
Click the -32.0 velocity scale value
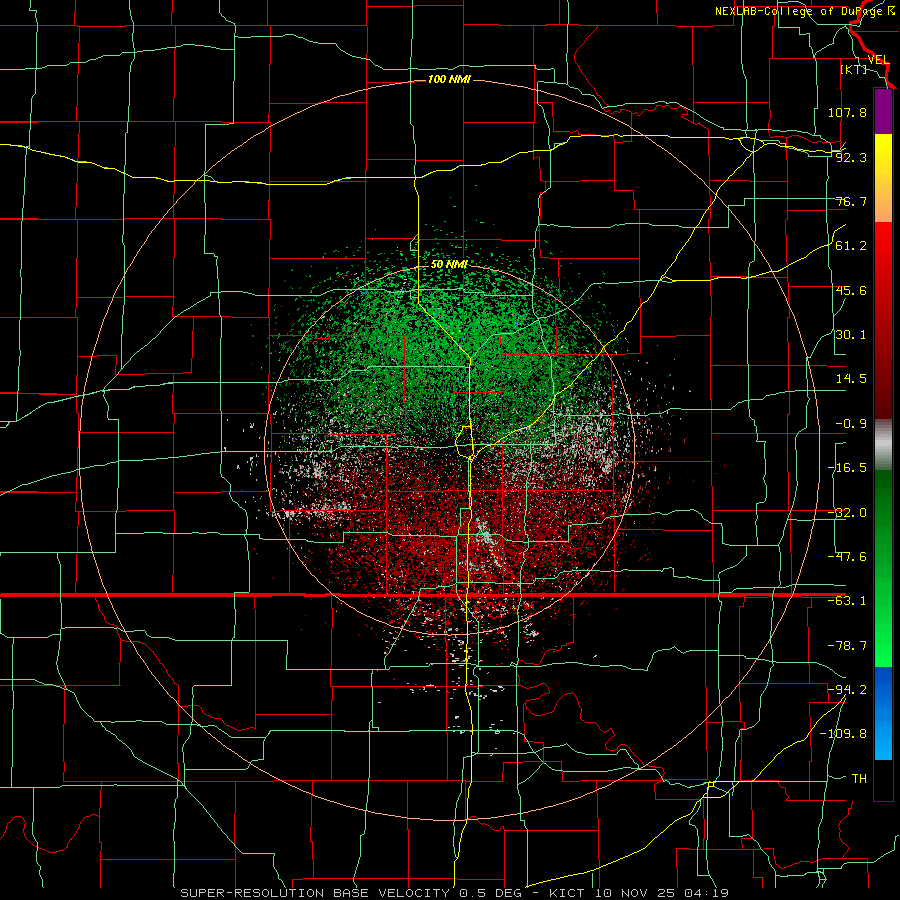click(847, 513)
